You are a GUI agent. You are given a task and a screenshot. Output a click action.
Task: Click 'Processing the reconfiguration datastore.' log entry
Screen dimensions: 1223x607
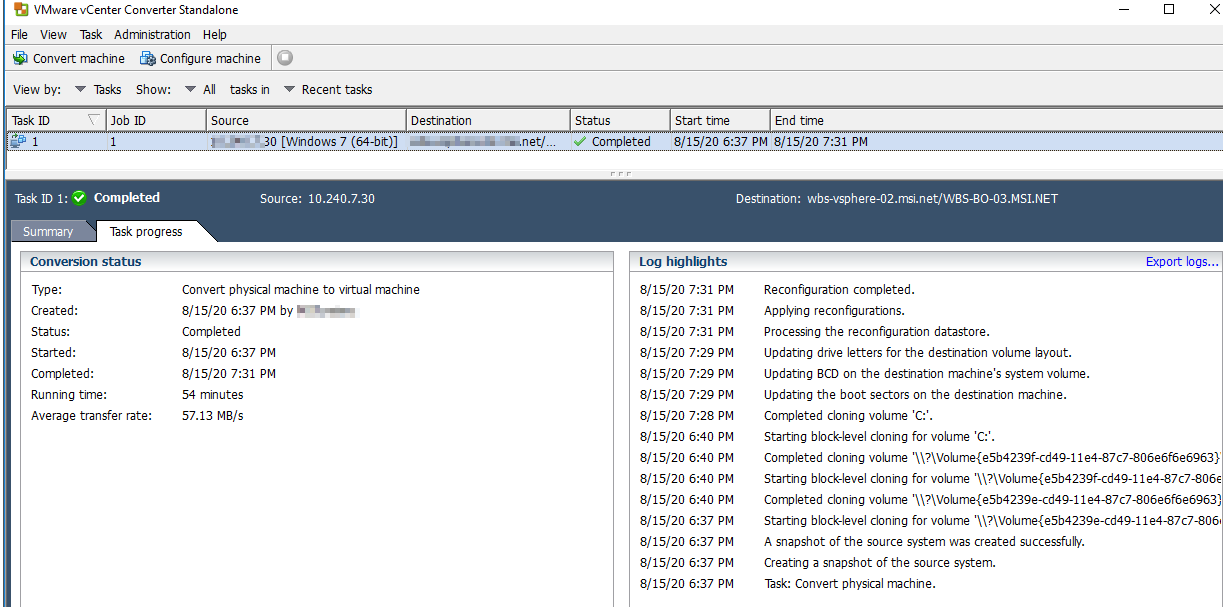click(x=876, y=332)
